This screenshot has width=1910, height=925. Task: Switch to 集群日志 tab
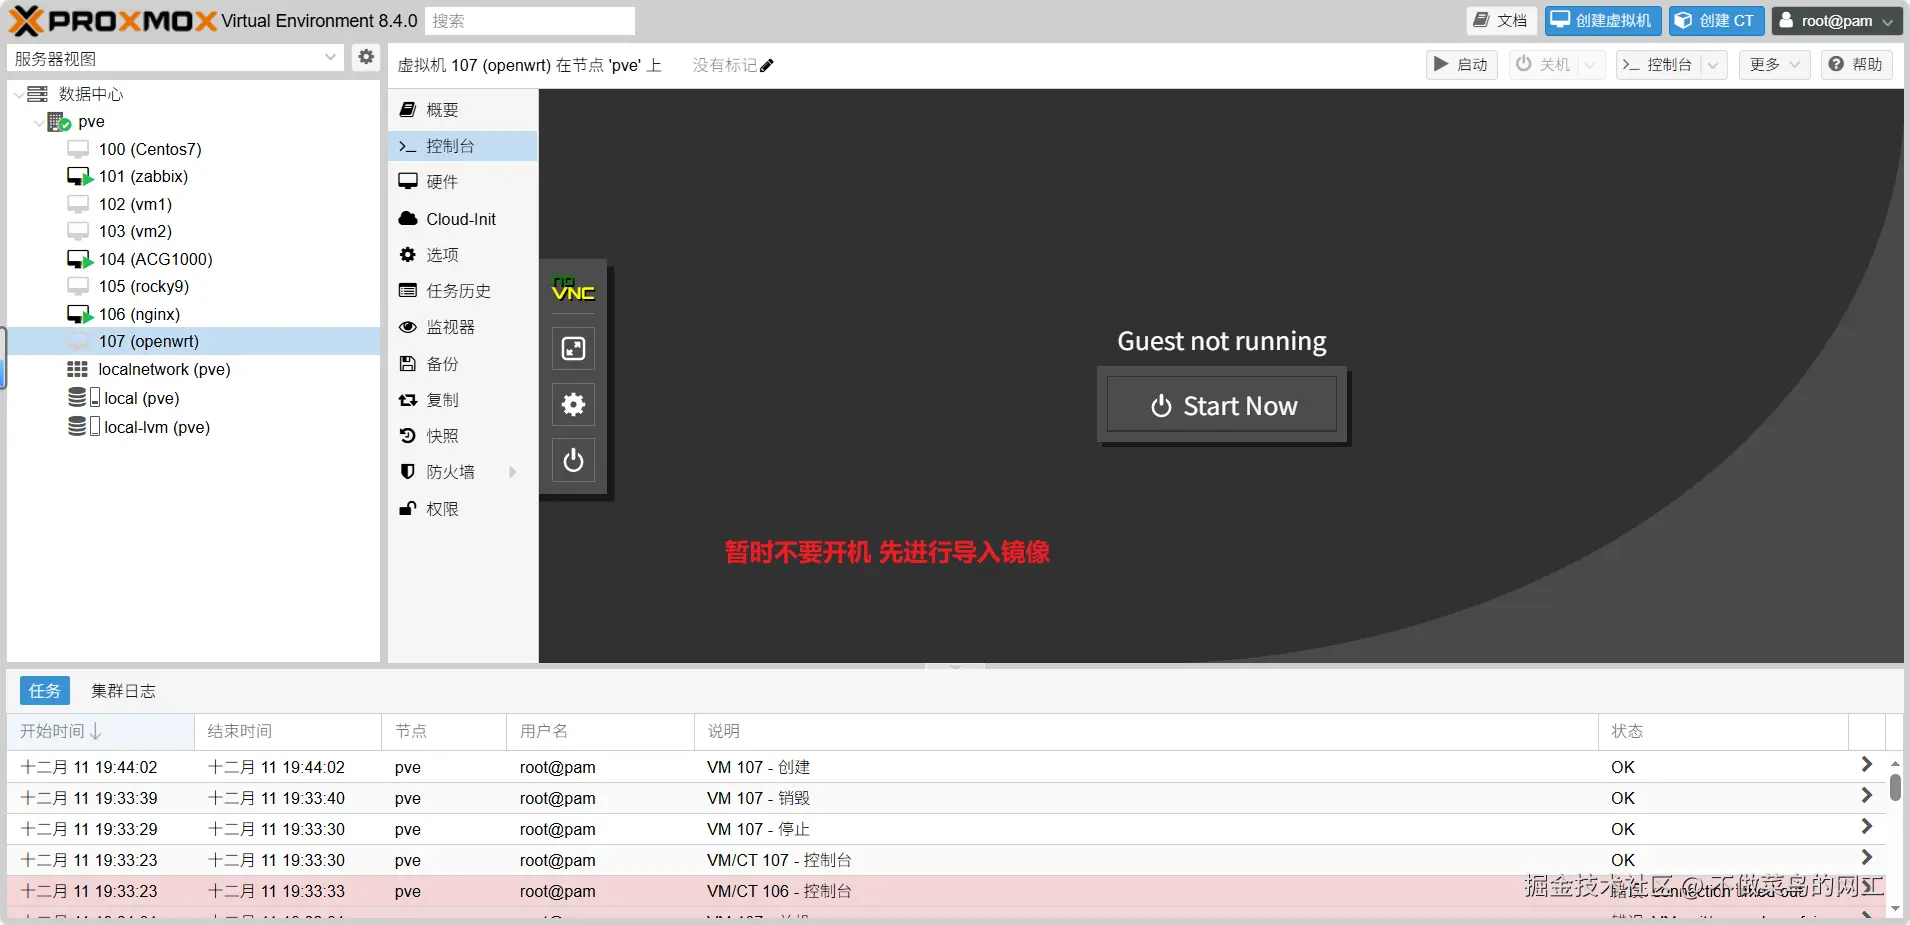pos(123,691)
